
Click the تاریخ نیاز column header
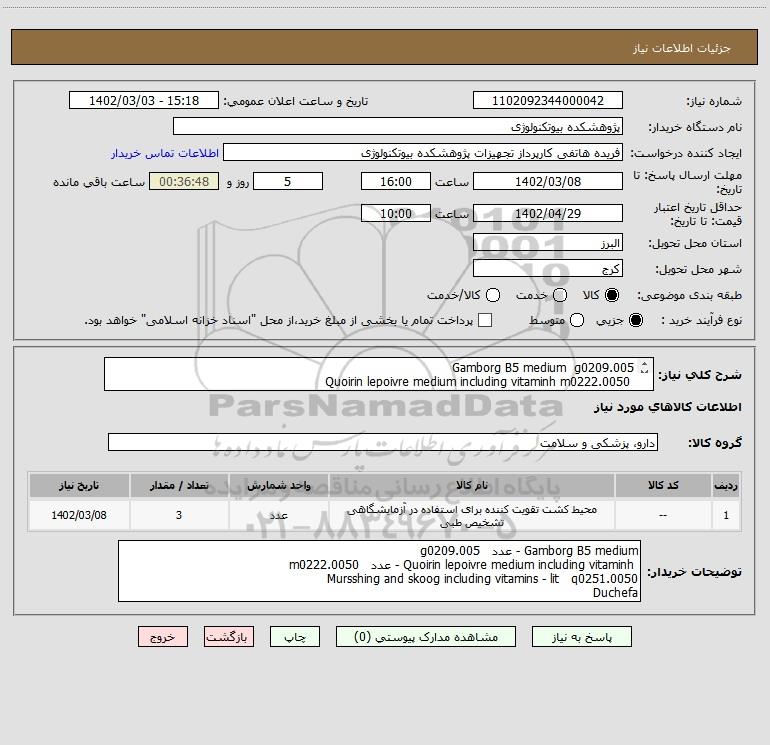pos(79,485)
